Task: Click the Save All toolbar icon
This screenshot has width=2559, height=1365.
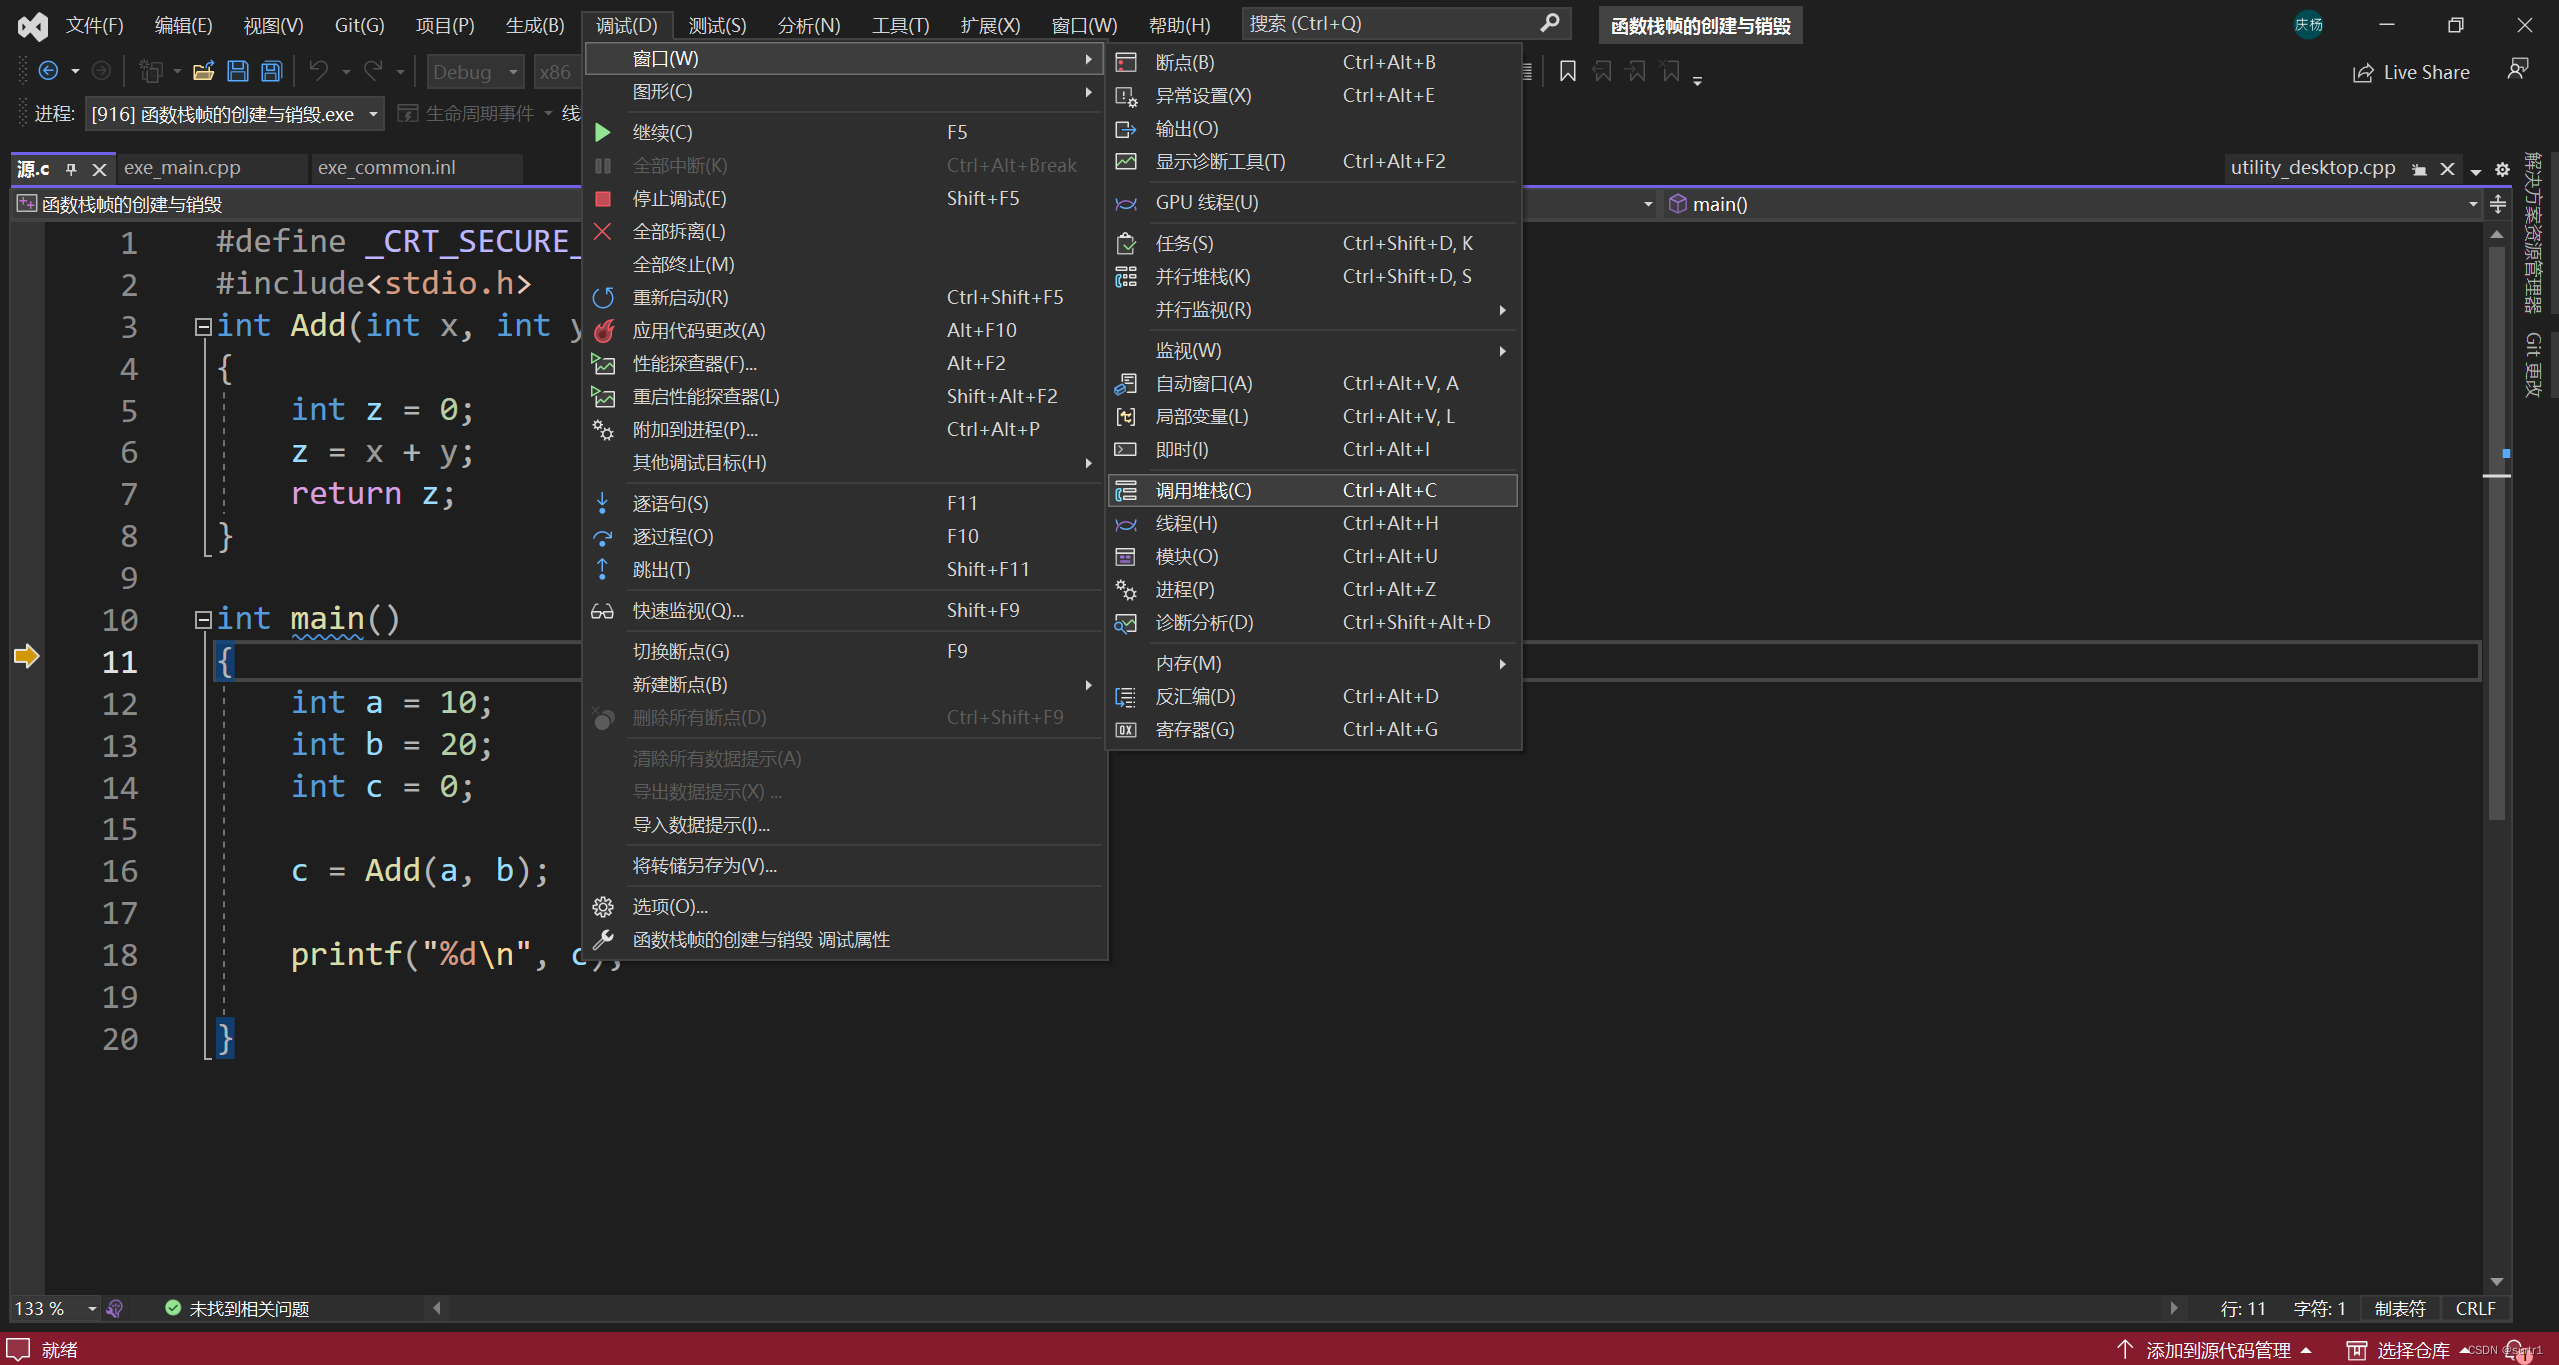Action: pos(271,71)
